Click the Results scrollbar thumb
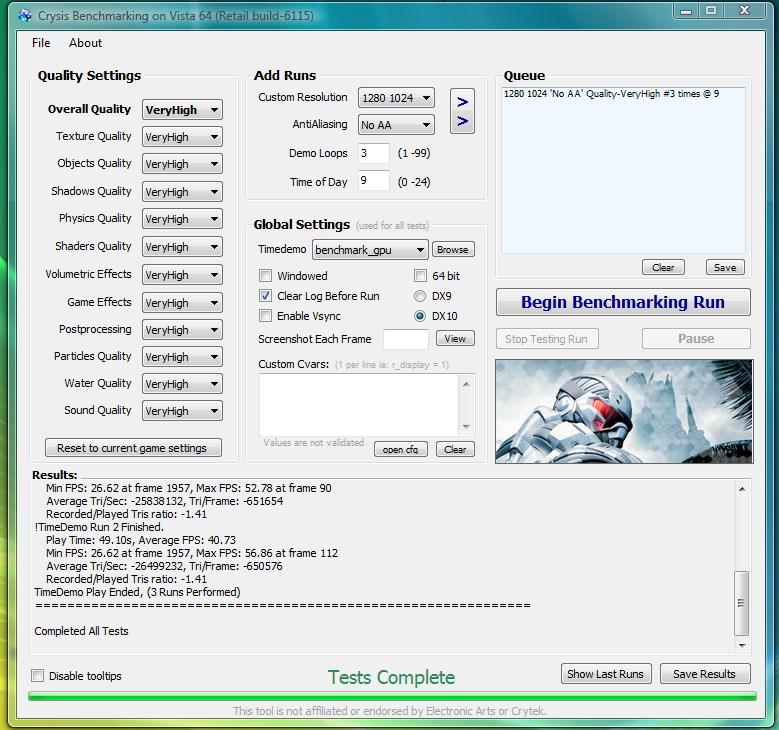The image size is (779, 730). 741,603
